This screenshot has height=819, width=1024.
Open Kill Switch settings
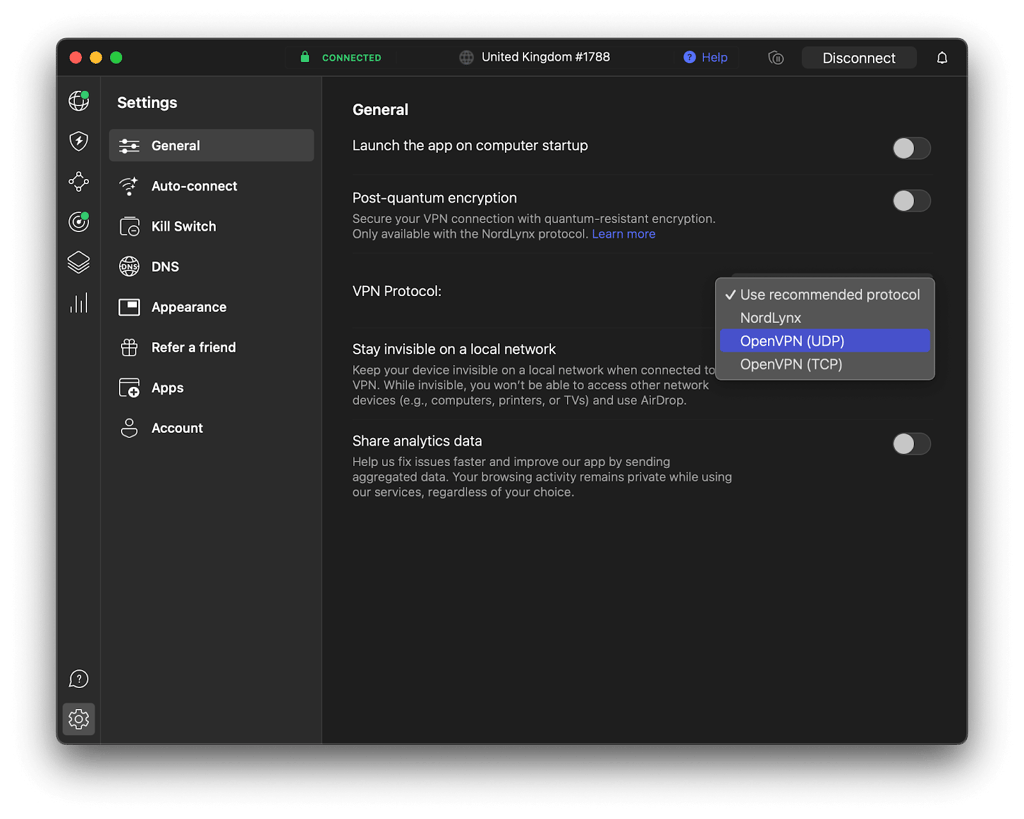tap(212, 227)
